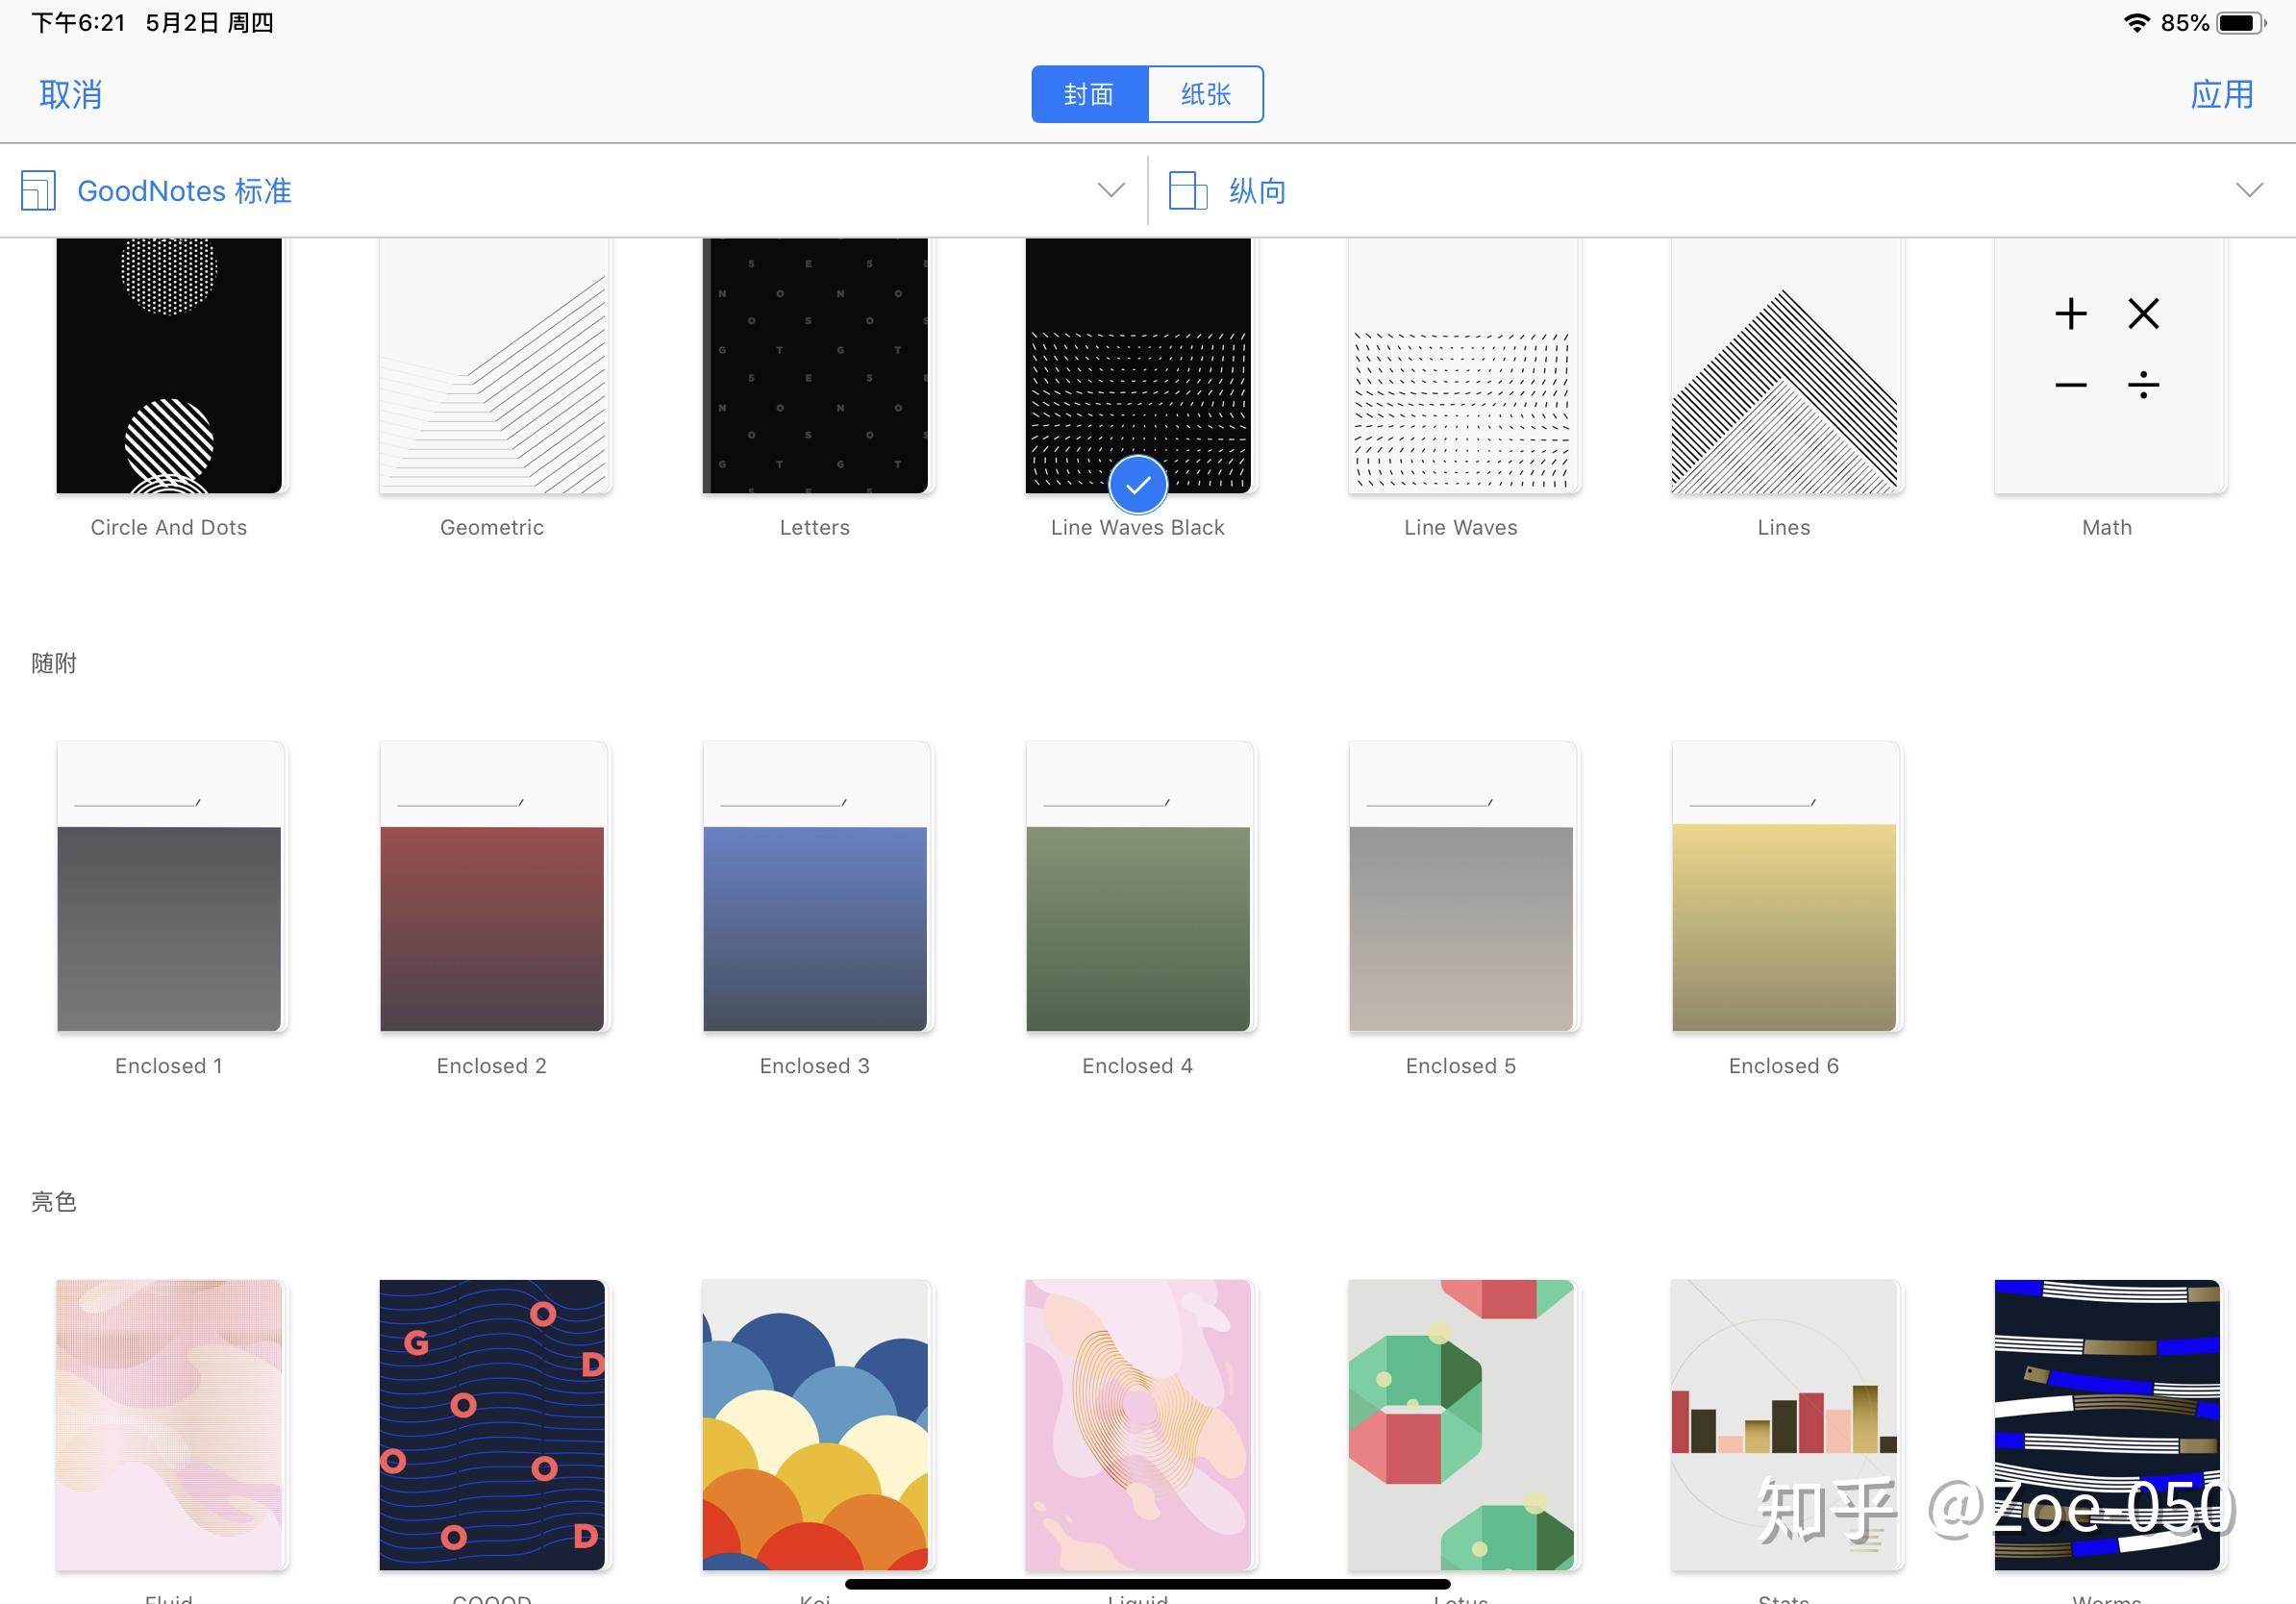Choose the blue Enclosed 3 cover

[x=815, y=887]
